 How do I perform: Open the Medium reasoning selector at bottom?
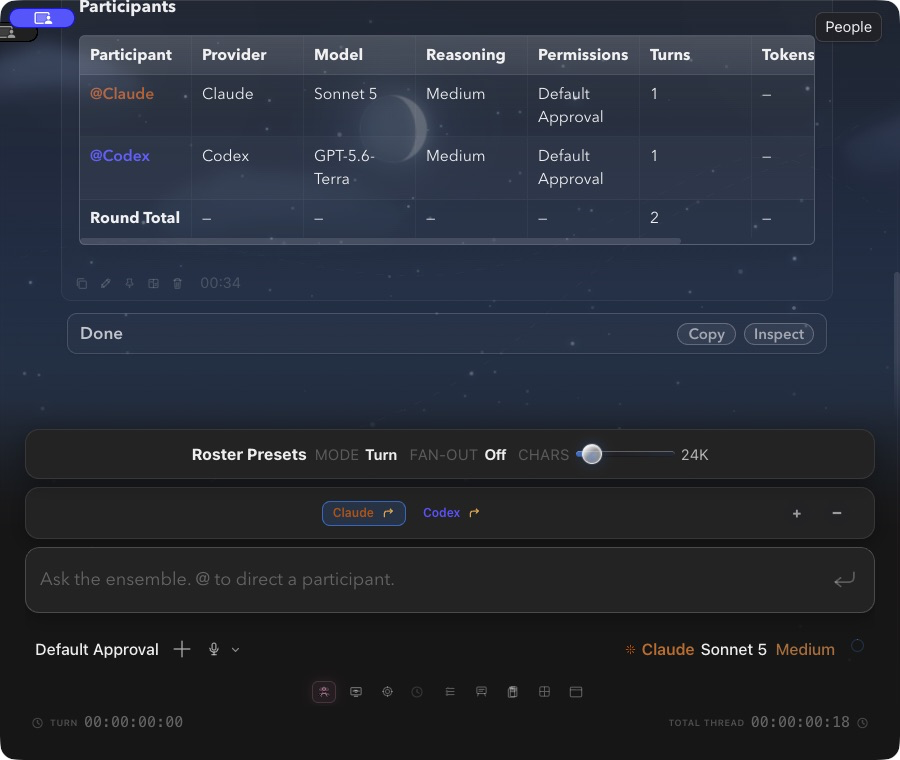pos(805,649)
